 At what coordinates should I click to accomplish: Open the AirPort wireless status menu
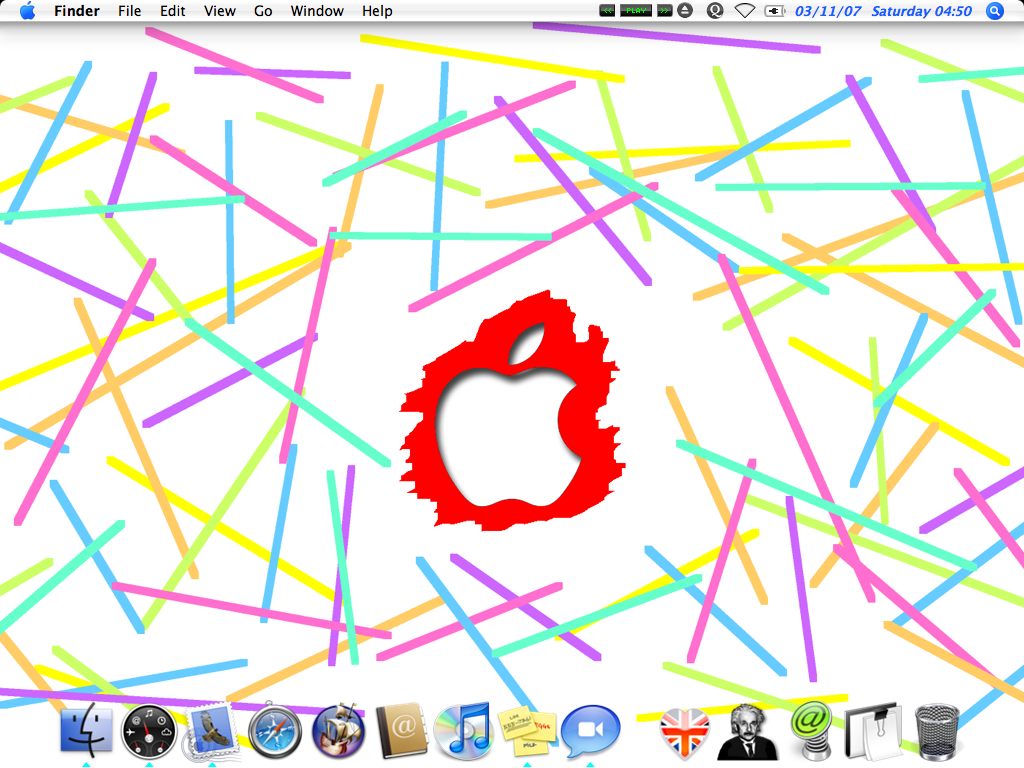[745, 10]
